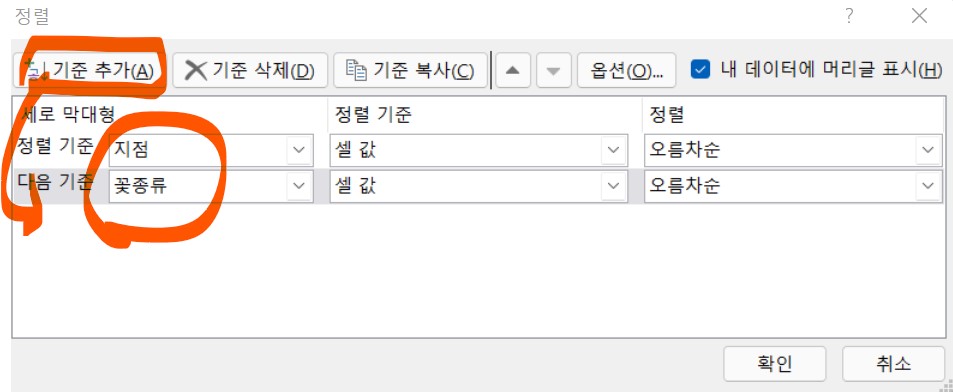953x392 pixels.
Task: Click the 기준 추가 (Add Level) button
Action: pyautogui.click(x=89, y=70)
